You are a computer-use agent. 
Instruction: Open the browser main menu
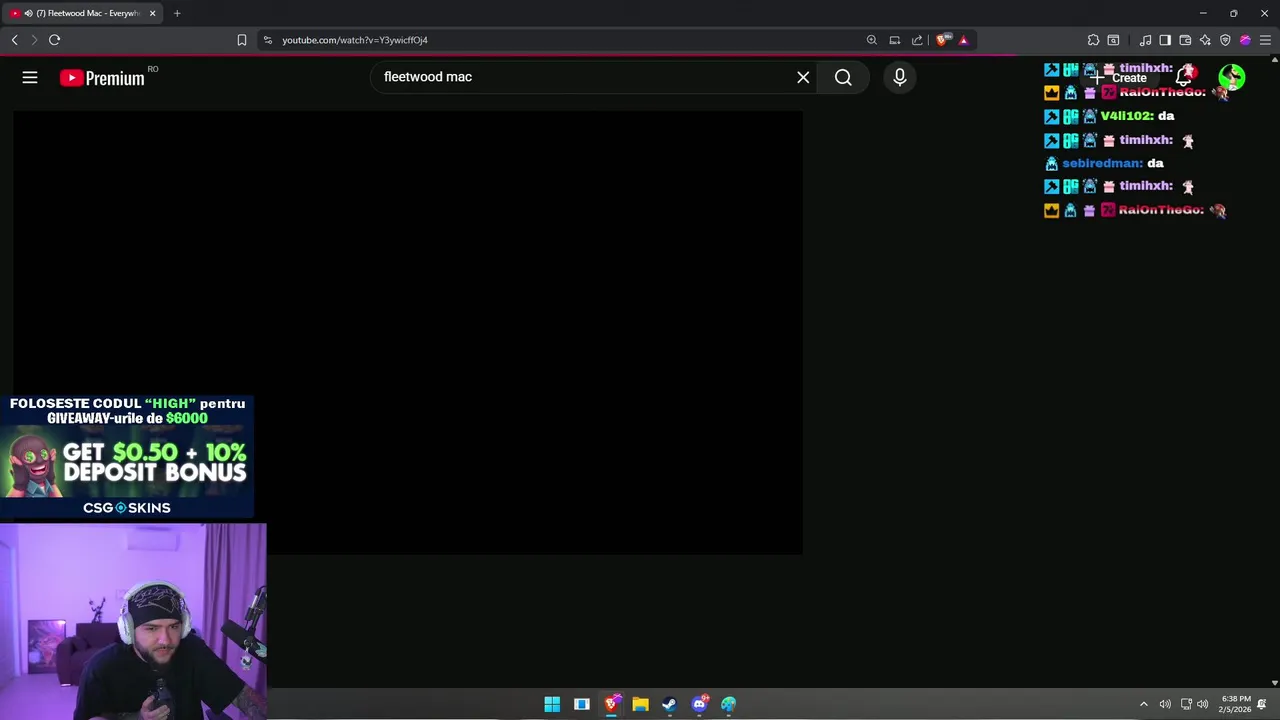tap(1265, 40)
